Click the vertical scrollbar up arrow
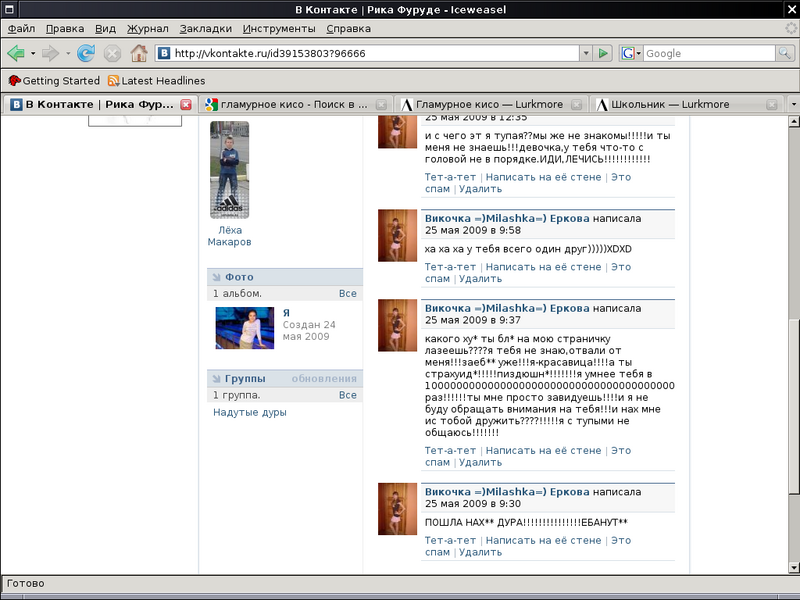Screen dimensions: 800x600 (793, 121)
